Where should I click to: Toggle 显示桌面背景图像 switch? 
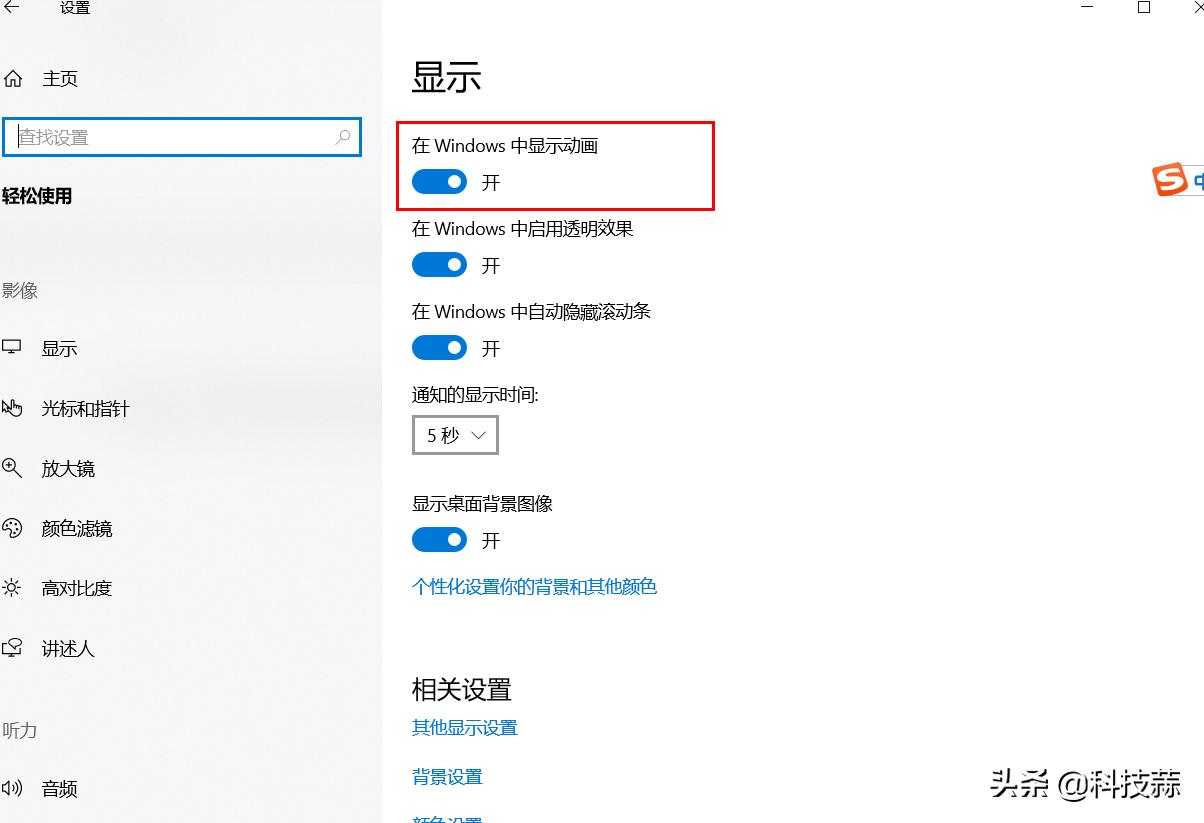tap(439, 539)
